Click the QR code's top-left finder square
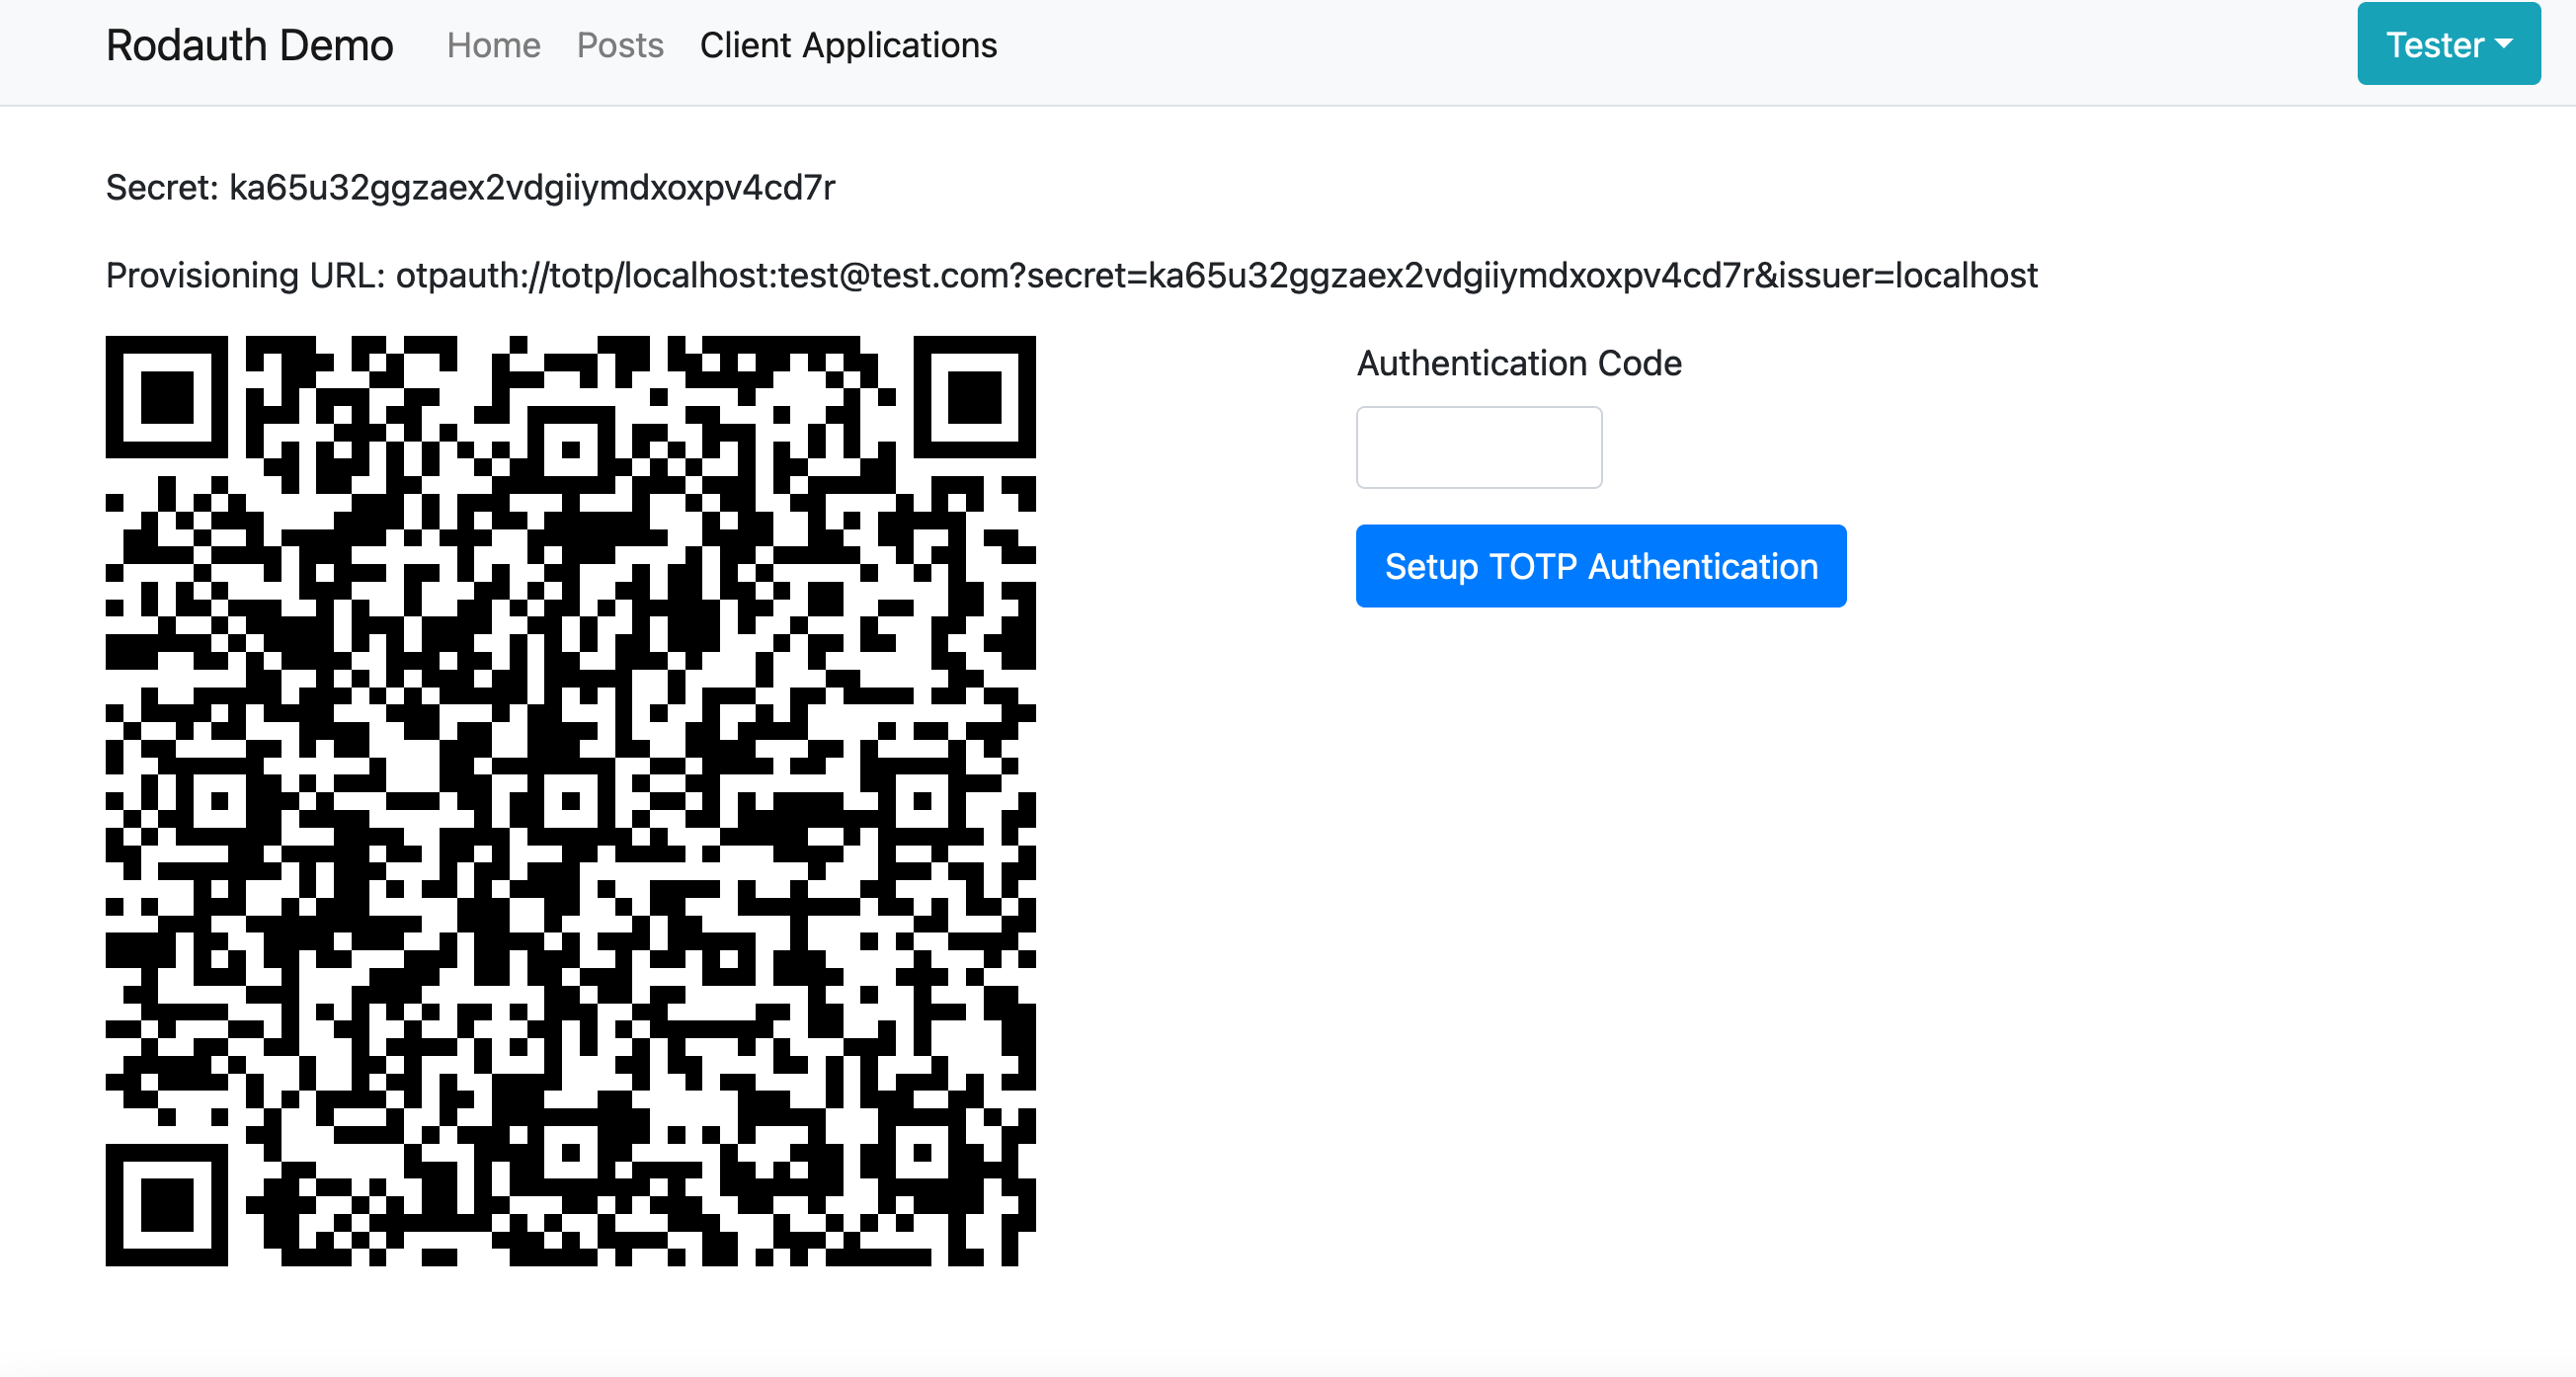Image resolution: width=2576 pixels, height=1377 pixels. (x=167, y=396)
